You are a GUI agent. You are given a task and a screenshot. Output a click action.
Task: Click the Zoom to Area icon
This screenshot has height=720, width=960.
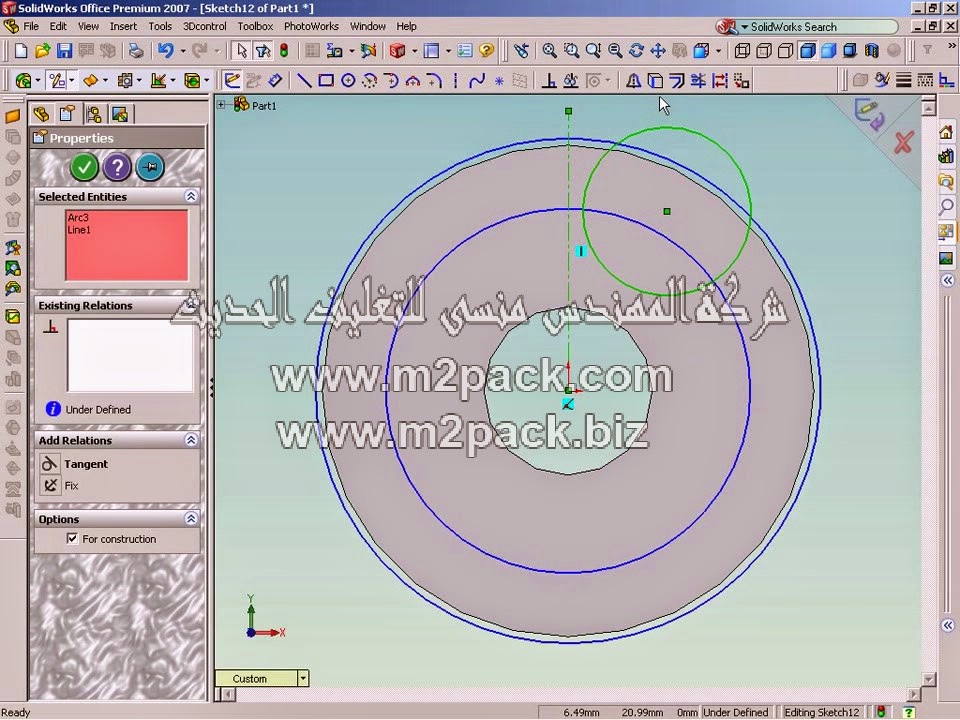(x=571, y=50)
